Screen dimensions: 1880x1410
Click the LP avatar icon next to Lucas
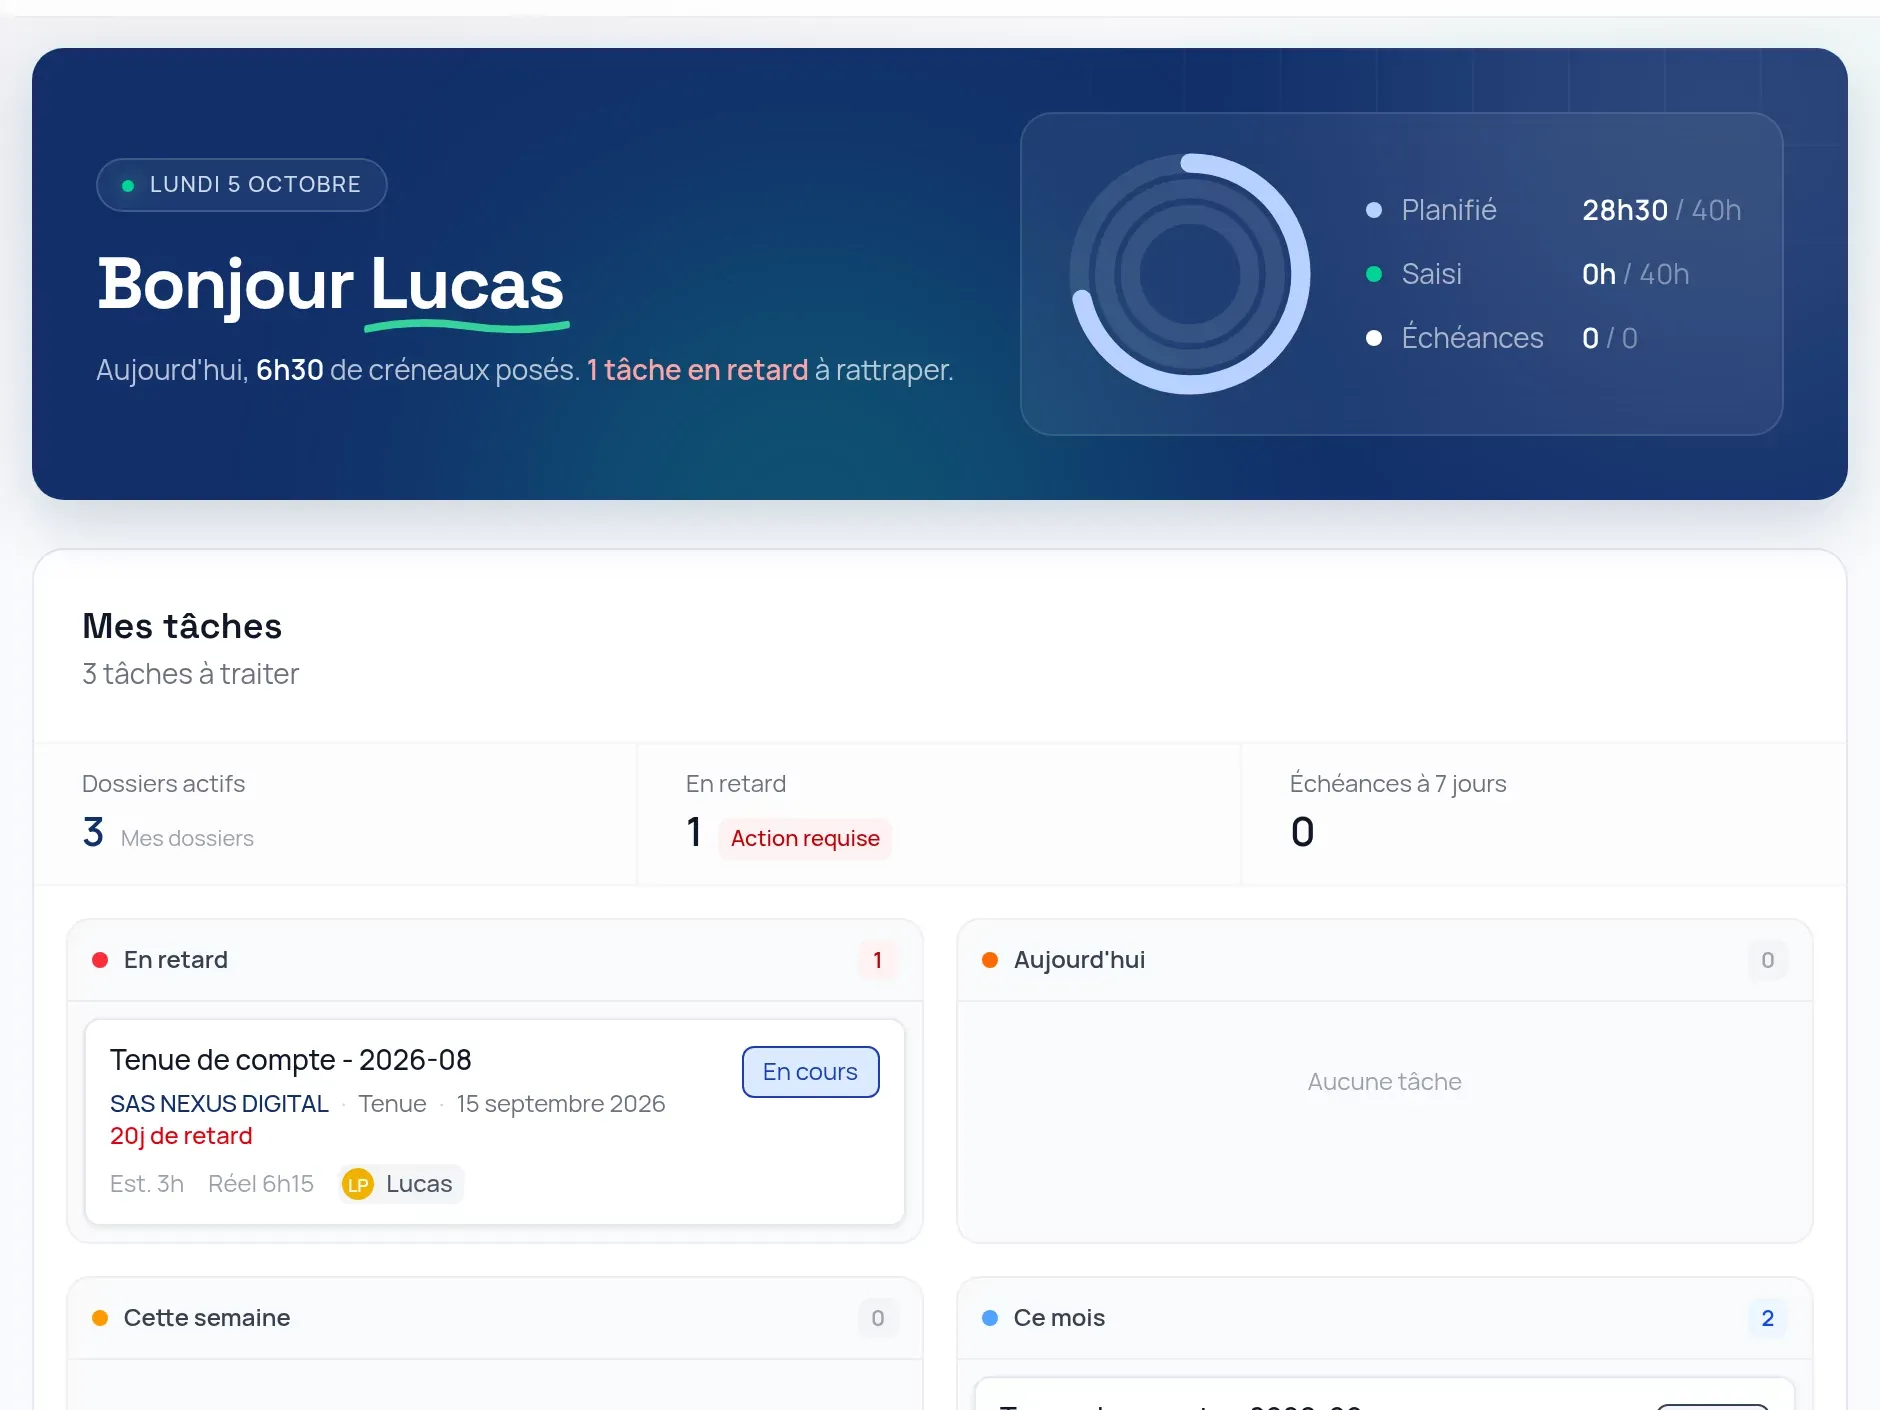357,1184
